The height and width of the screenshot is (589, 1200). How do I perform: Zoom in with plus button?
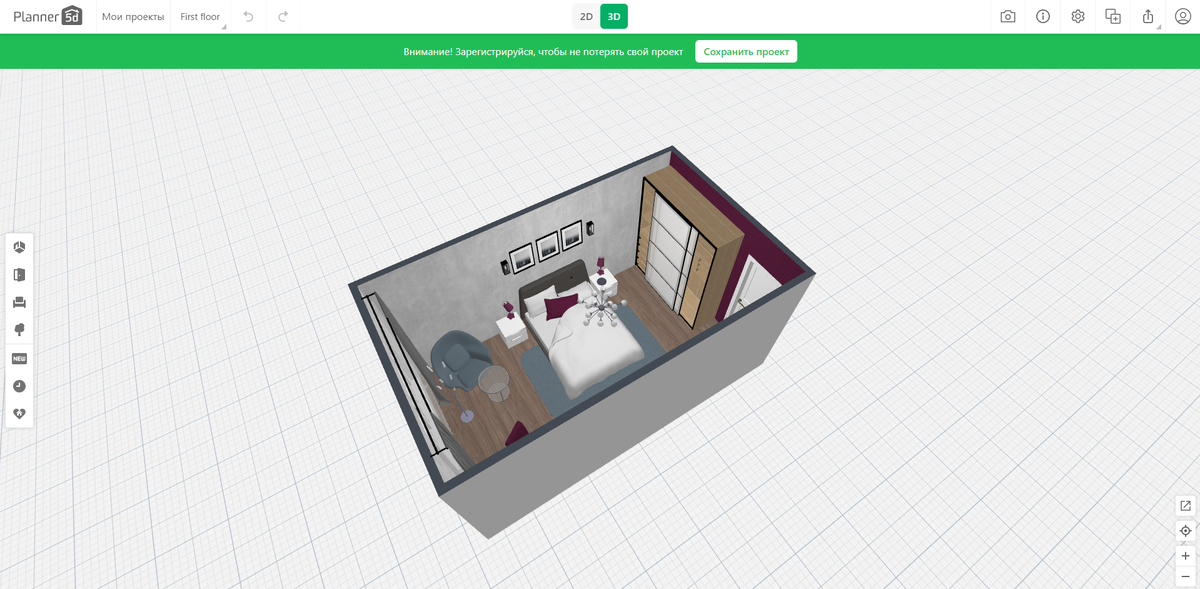[1185, 555]
